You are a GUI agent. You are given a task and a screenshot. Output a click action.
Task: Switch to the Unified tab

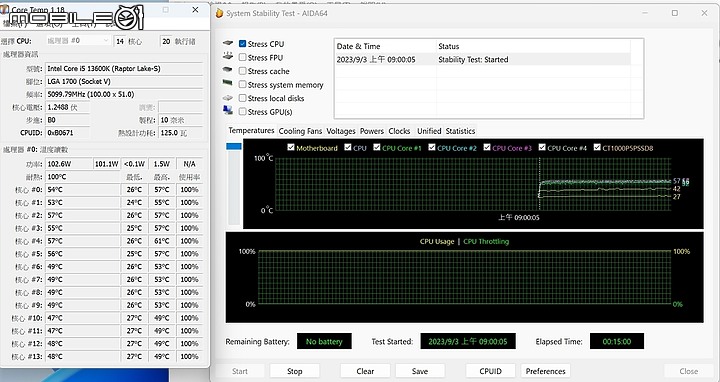coord(429,131)
